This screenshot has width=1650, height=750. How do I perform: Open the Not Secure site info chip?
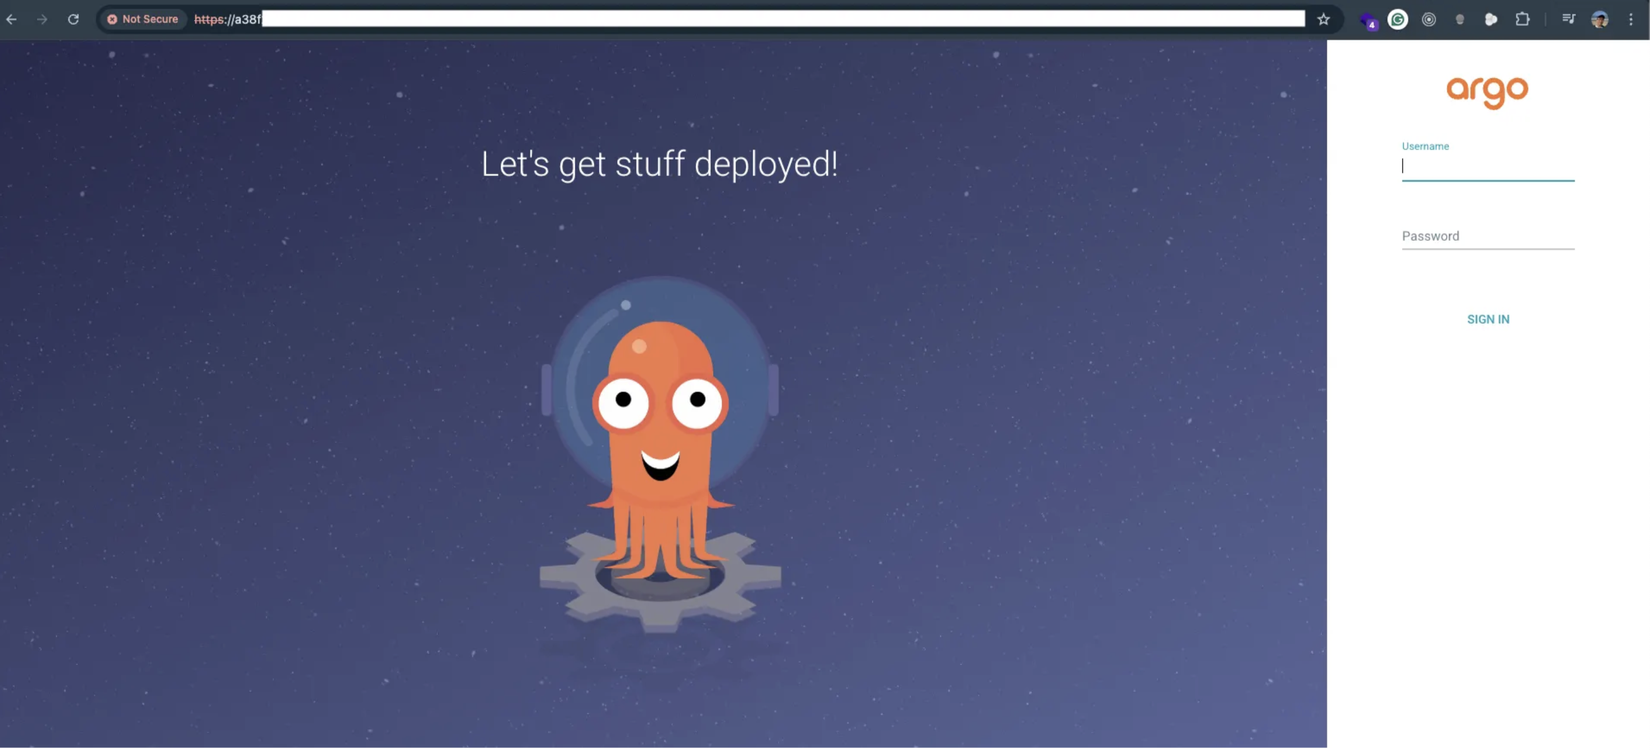coord(142,19)
